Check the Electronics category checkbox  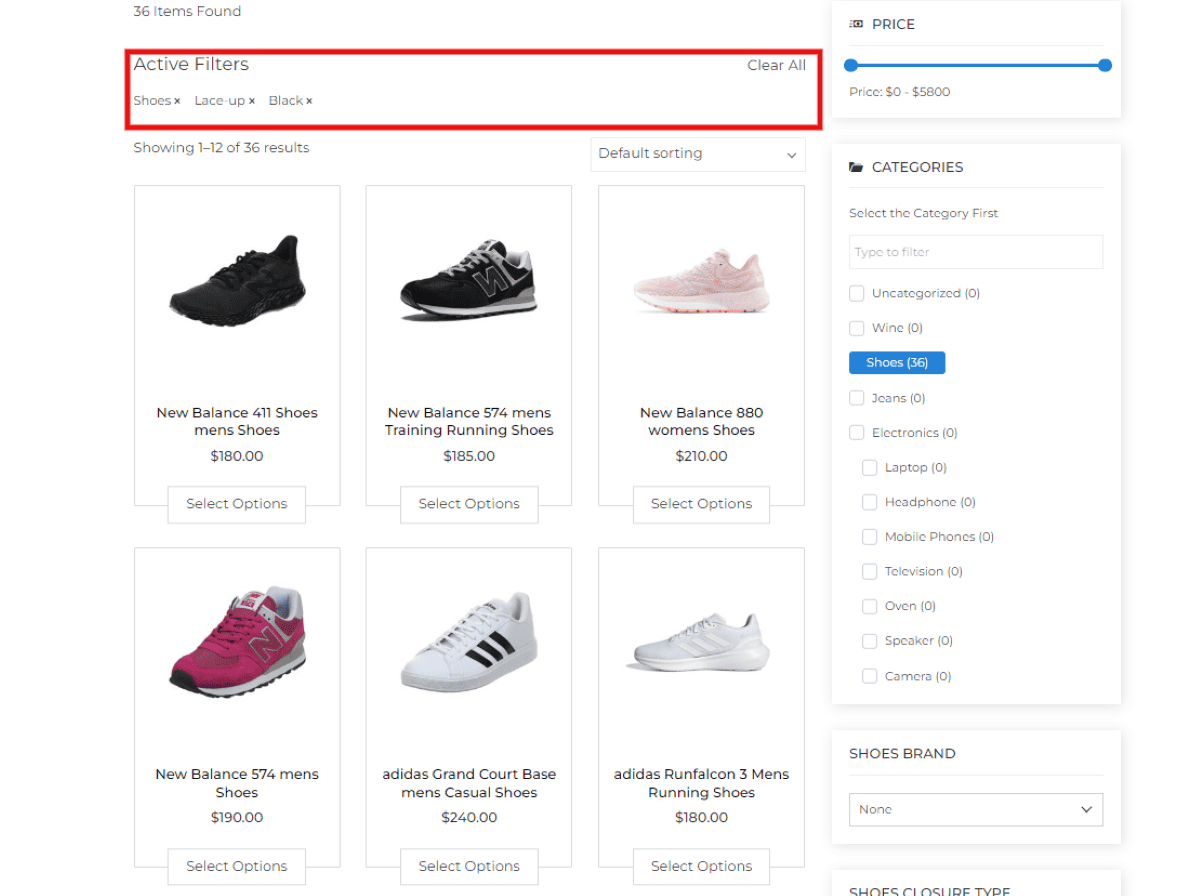857,433
